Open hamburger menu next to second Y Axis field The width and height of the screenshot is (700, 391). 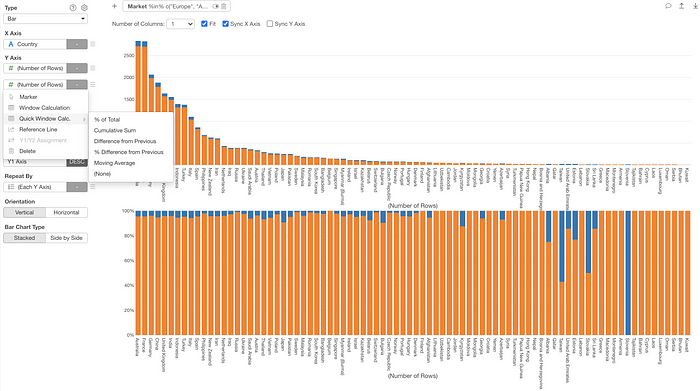pos(93,84)
